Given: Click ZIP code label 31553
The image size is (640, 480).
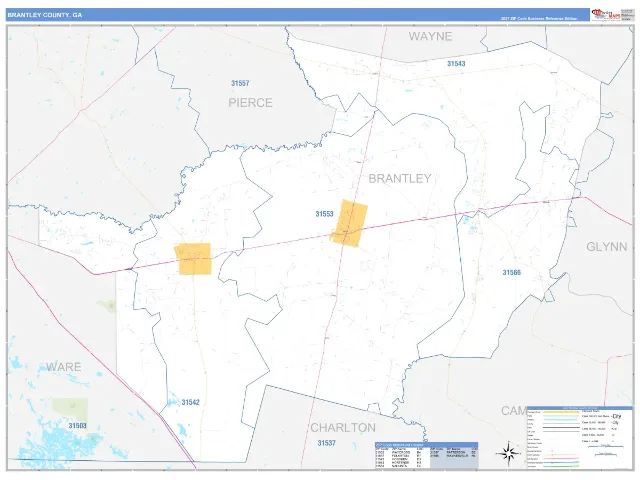Looking at the screenshot, I should coord(324,214).
